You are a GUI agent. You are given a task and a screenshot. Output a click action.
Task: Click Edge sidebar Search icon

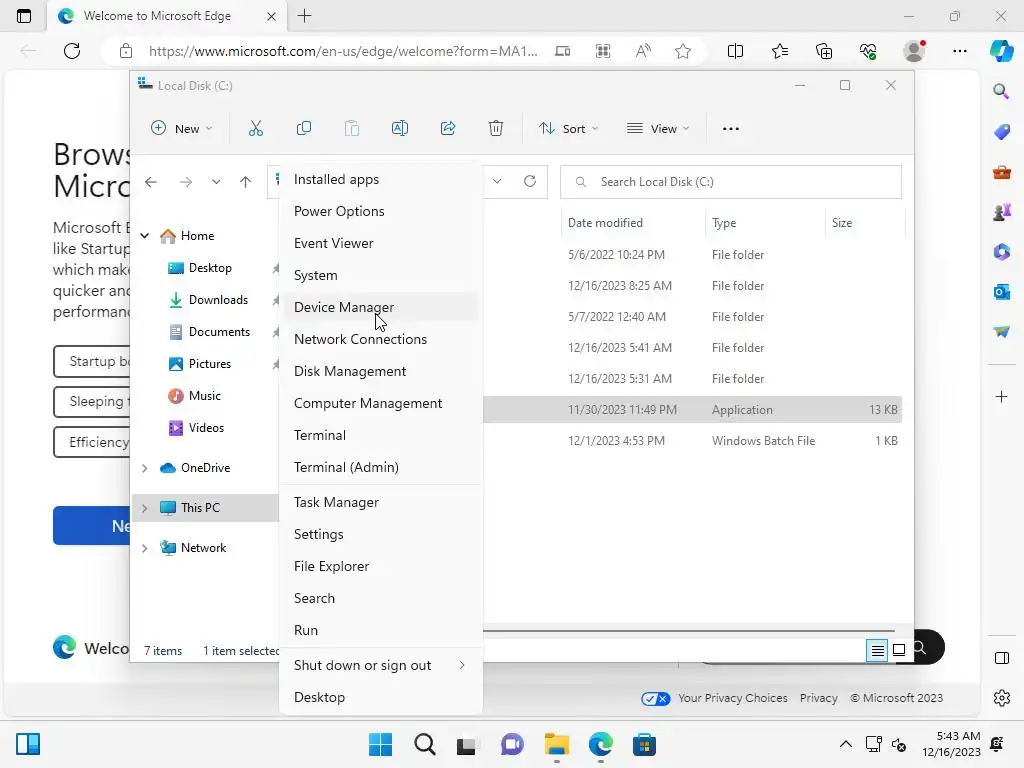tap(1001, 91)
